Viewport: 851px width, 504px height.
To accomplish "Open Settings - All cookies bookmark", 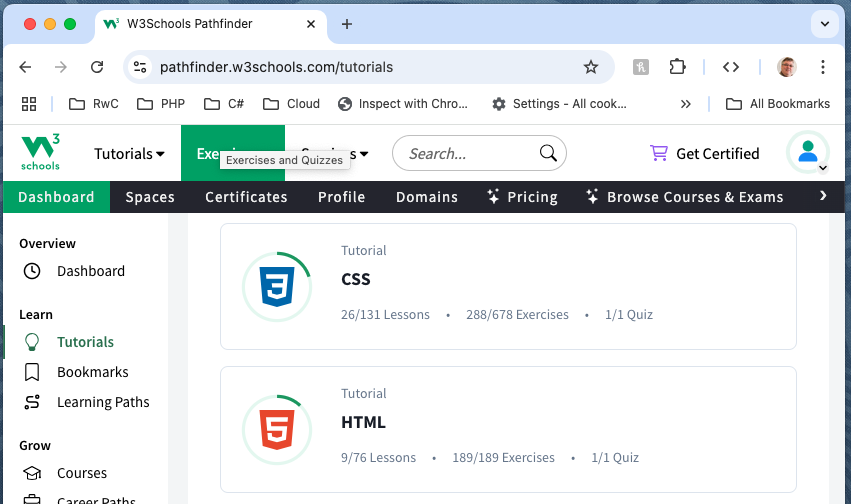I will coord(559,104).
